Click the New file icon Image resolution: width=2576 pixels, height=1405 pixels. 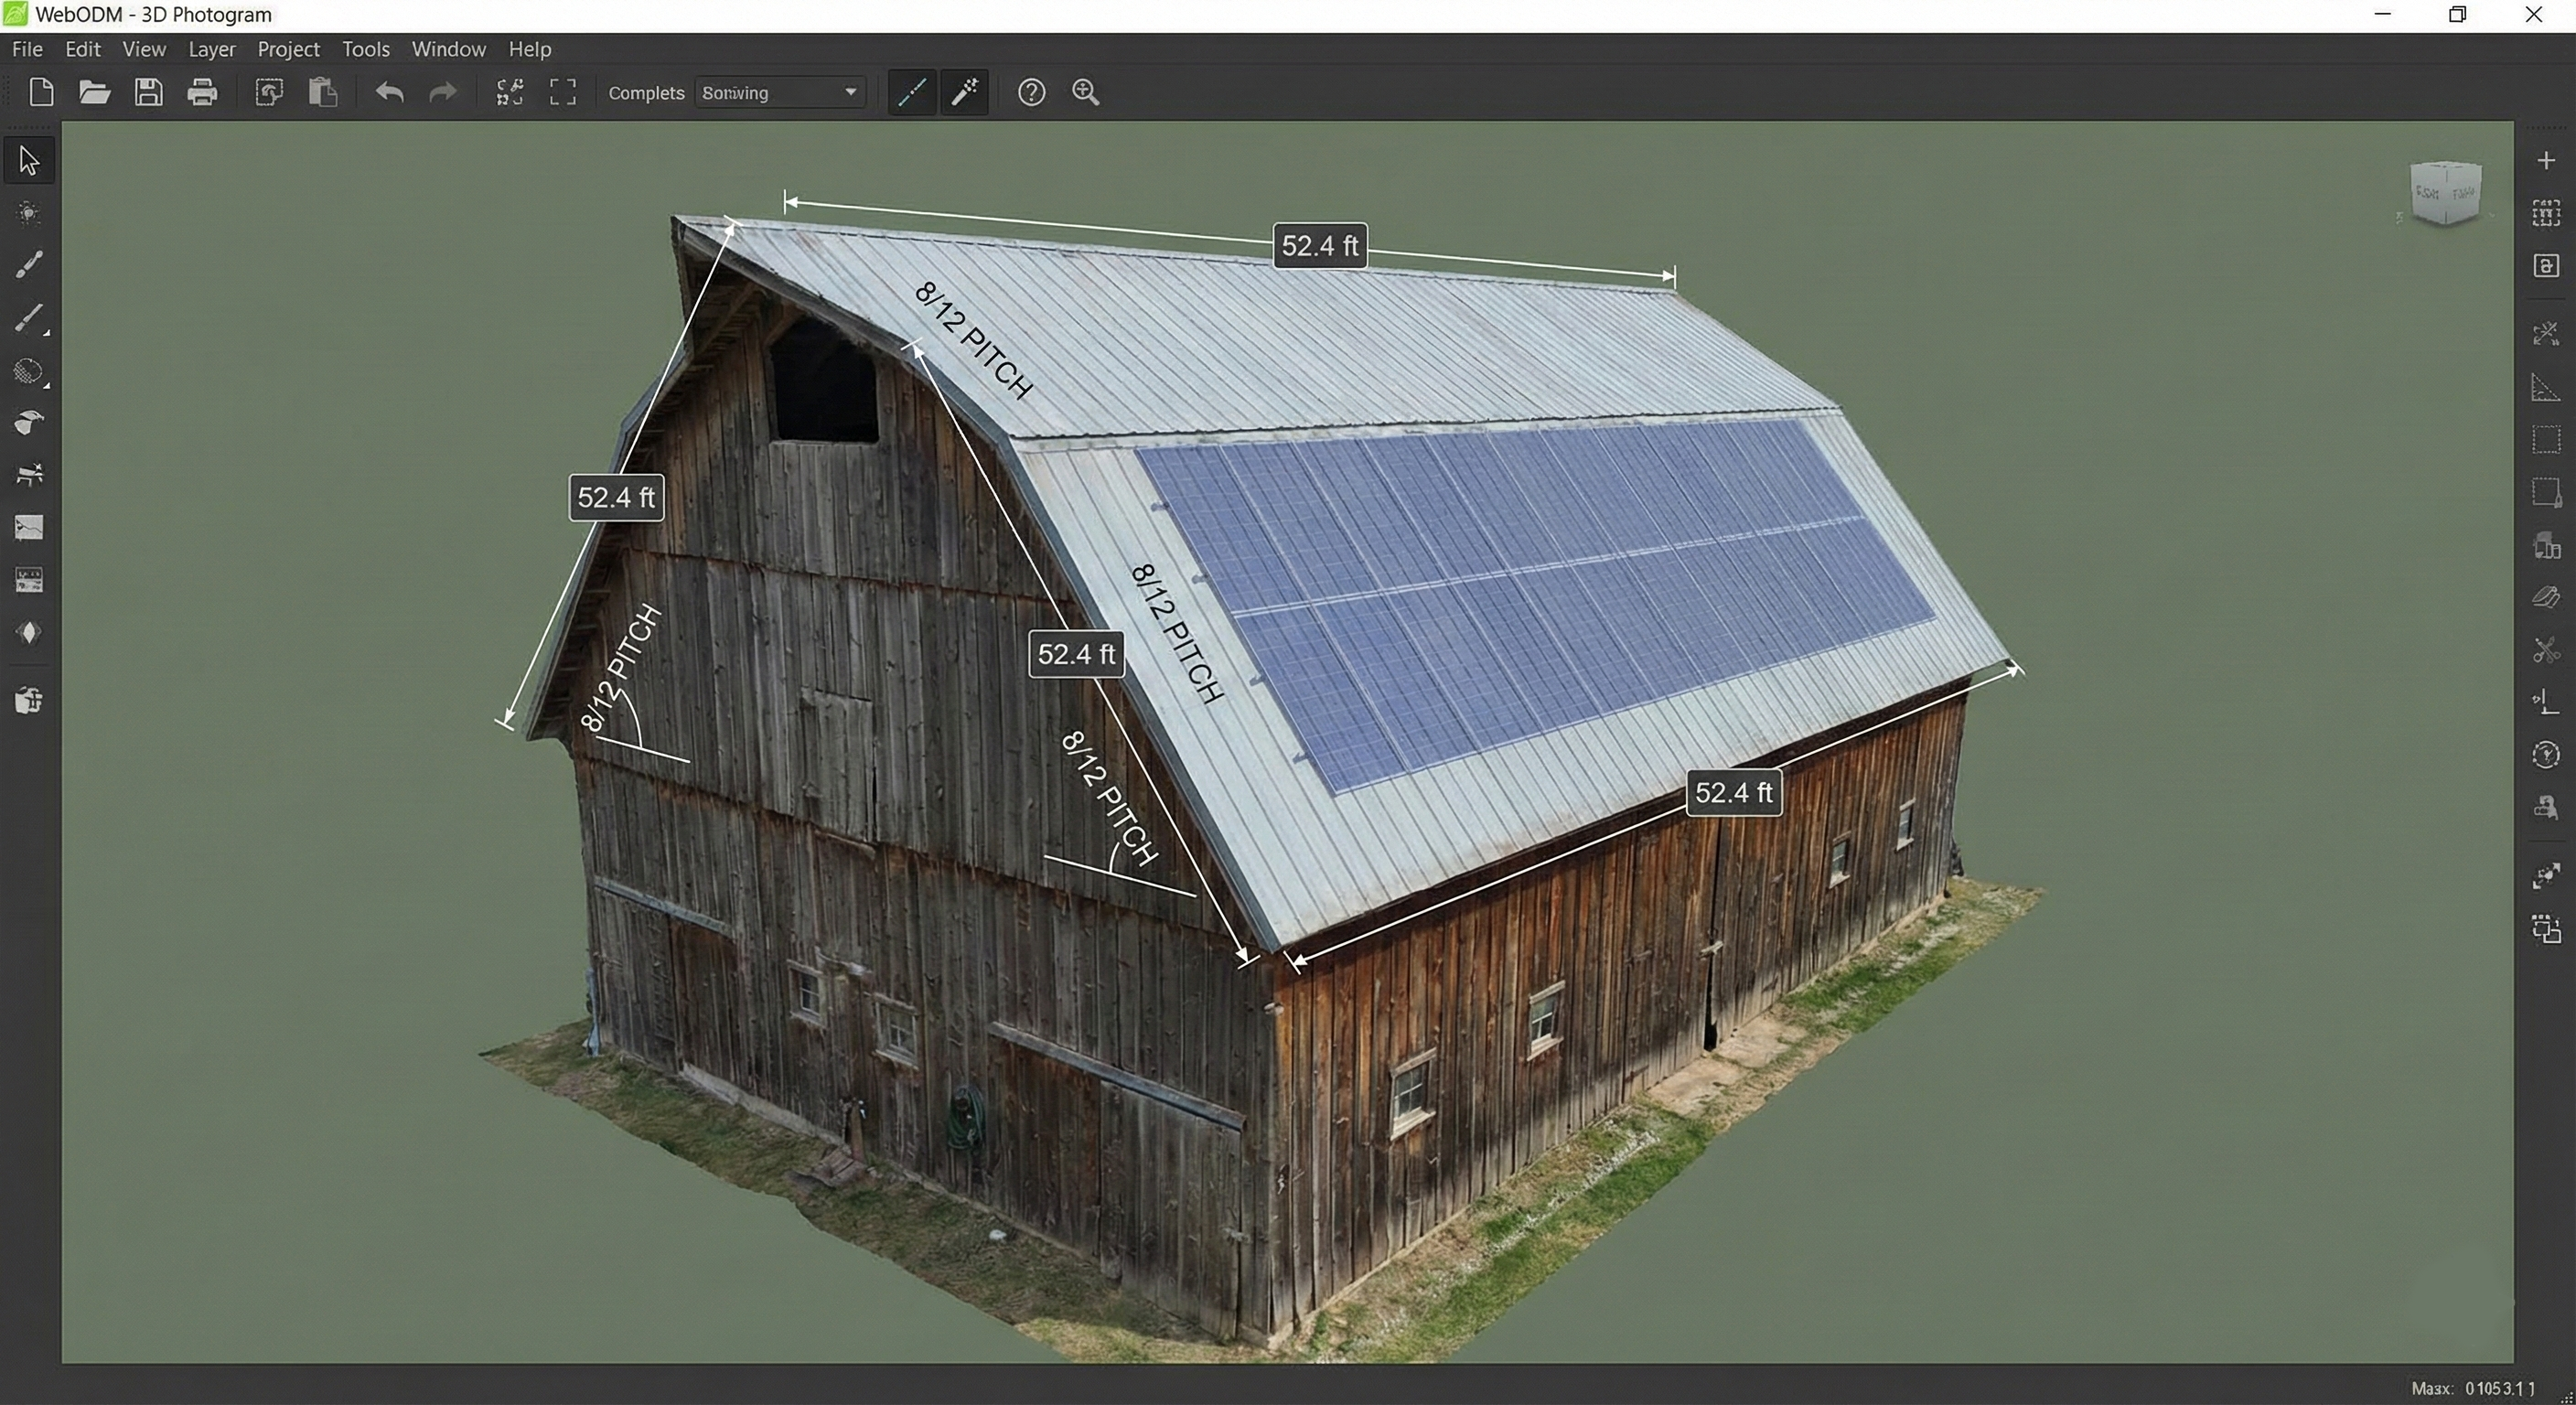pos(41,93)
